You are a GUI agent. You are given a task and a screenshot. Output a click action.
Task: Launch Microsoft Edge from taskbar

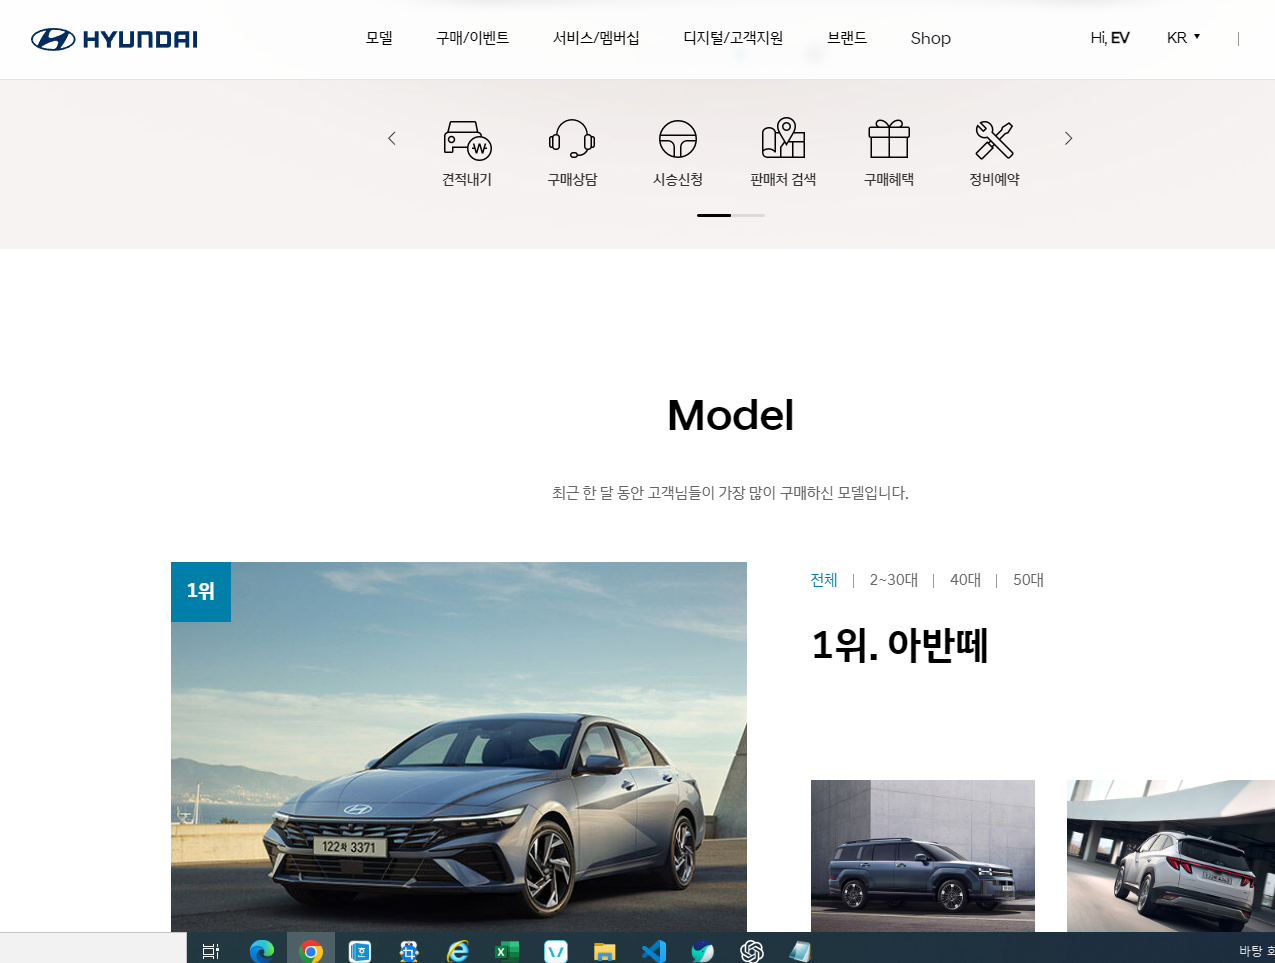coord(262,951)
